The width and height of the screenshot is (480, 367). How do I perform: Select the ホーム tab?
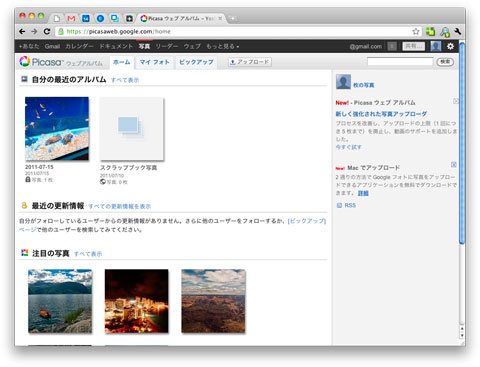pos(122,62)
